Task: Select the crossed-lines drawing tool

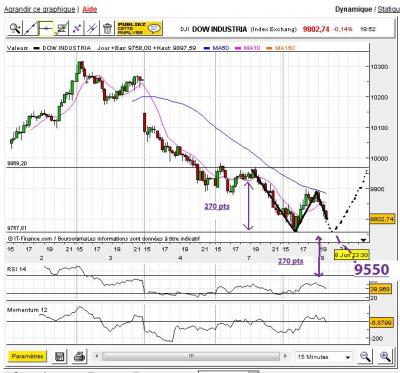Action: click(x=77, y=28)
